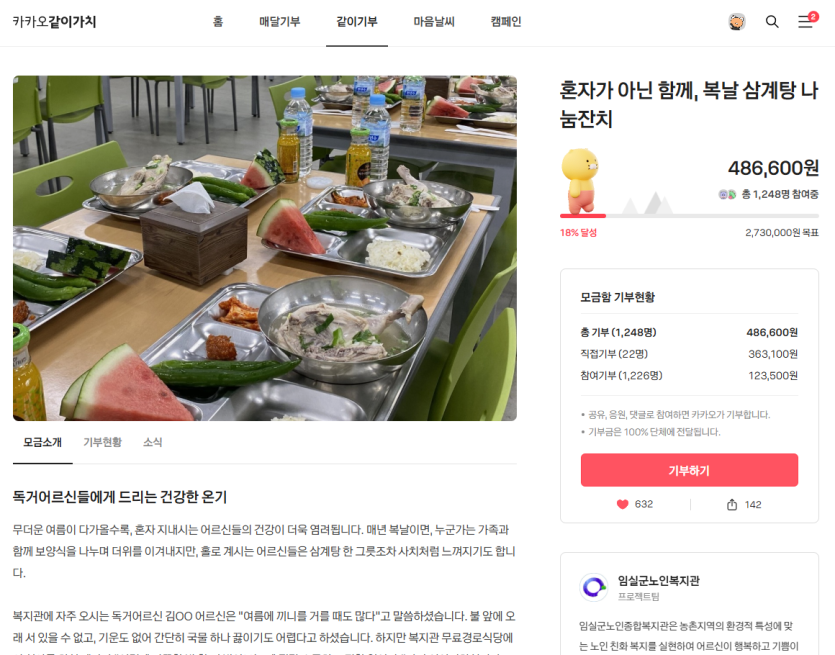Click the samgyetang meal photo
This screenshot has height=655, width=835.
click(x=265, y=248)
